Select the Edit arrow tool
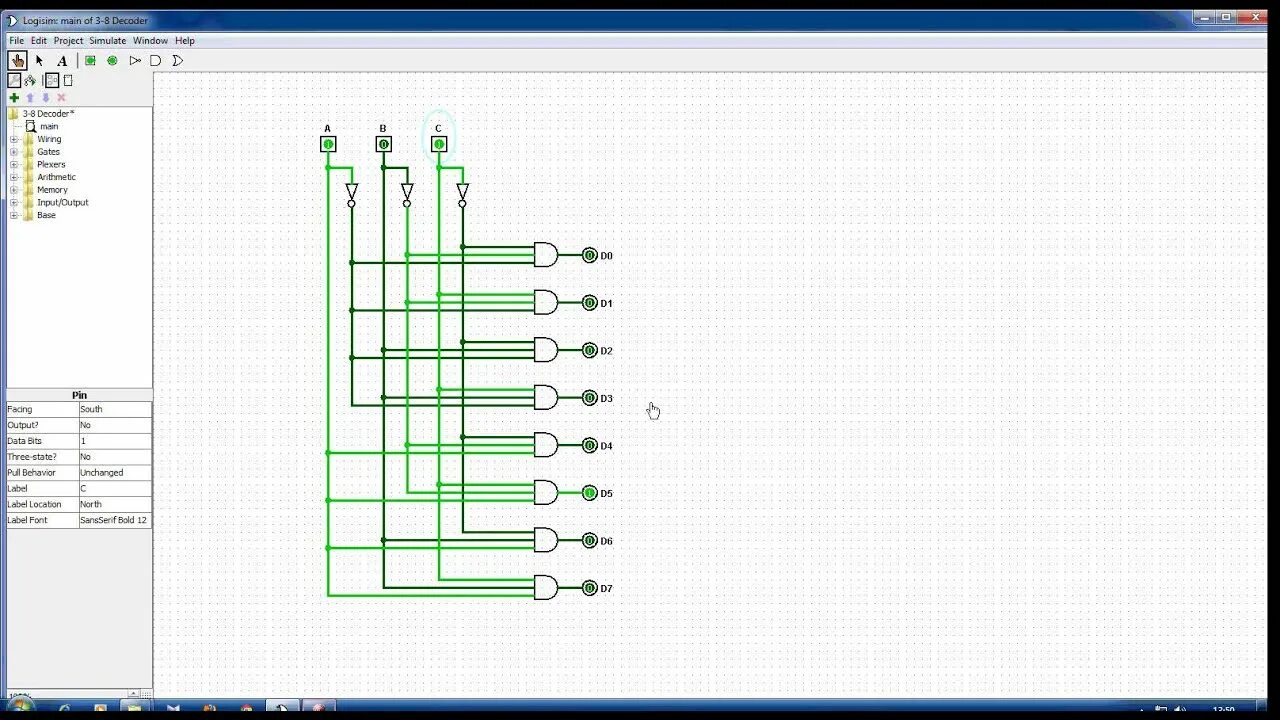 pos(40,60)
